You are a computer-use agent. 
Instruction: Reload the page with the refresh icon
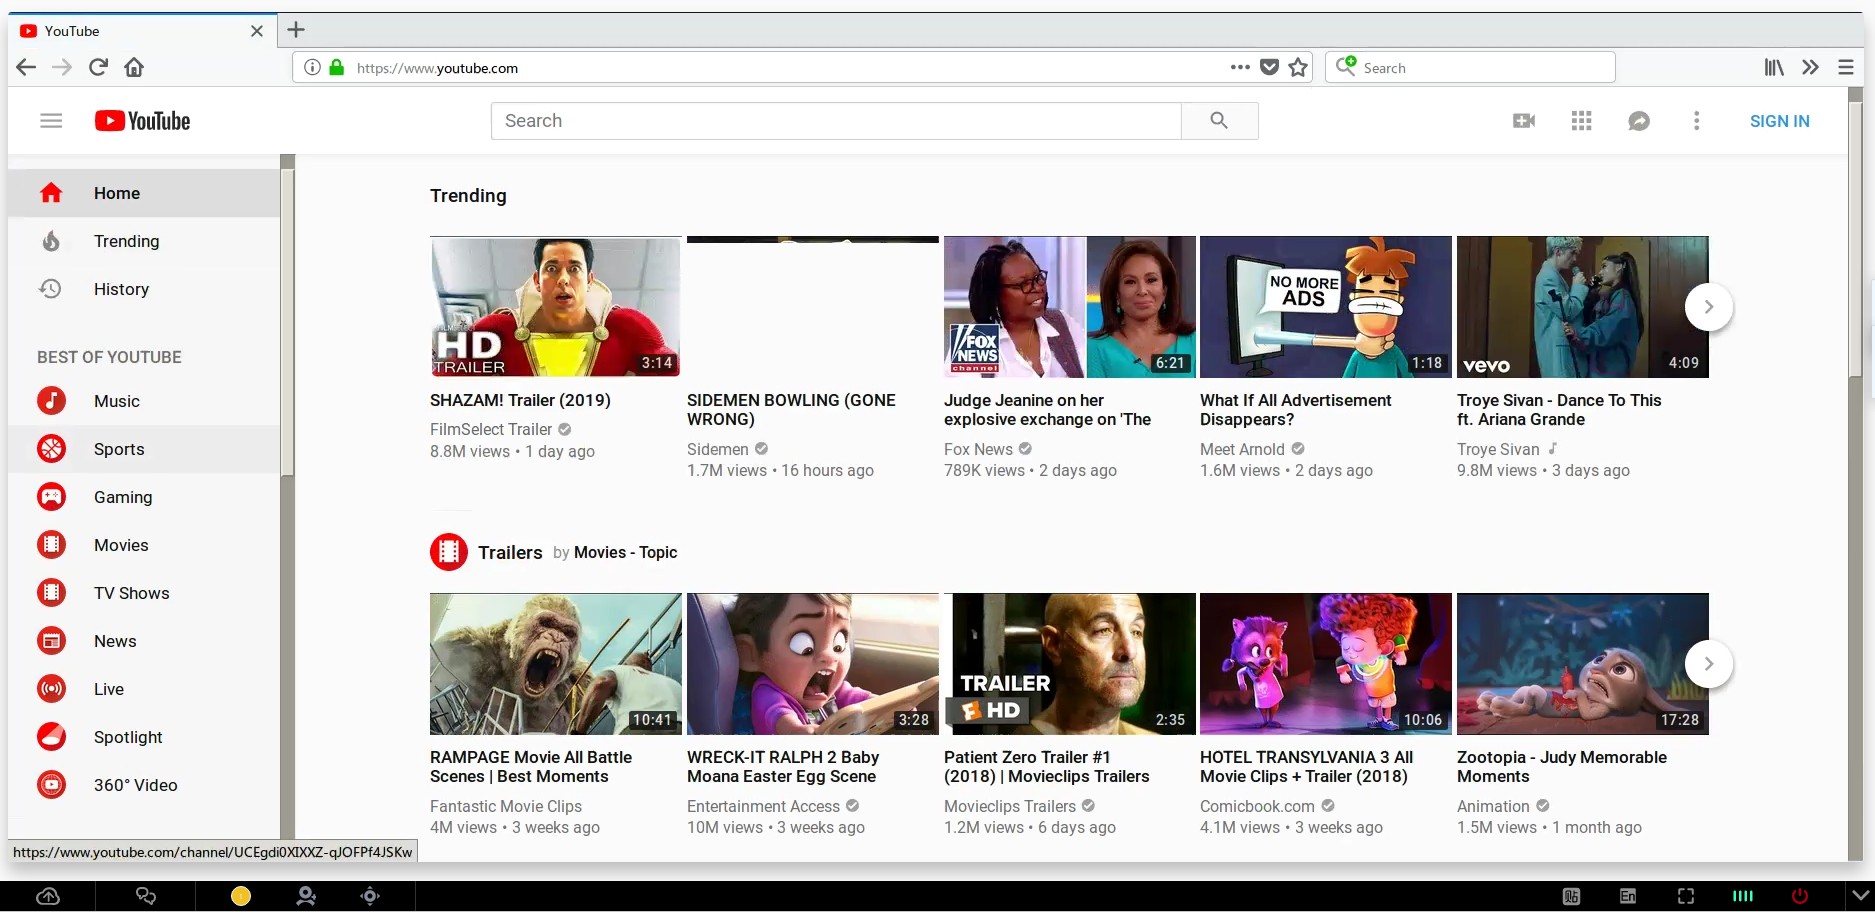[x=98, y=67]
